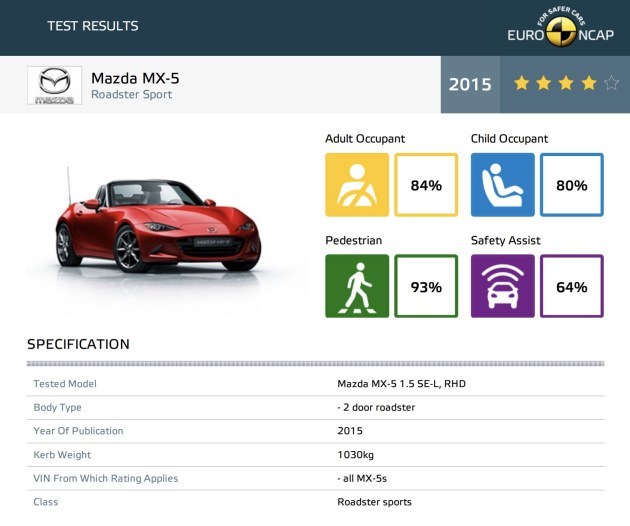This screenshot has height=526, width=630.
Task: Click the Mazda MX-5 title
Action: coord(135,78)
